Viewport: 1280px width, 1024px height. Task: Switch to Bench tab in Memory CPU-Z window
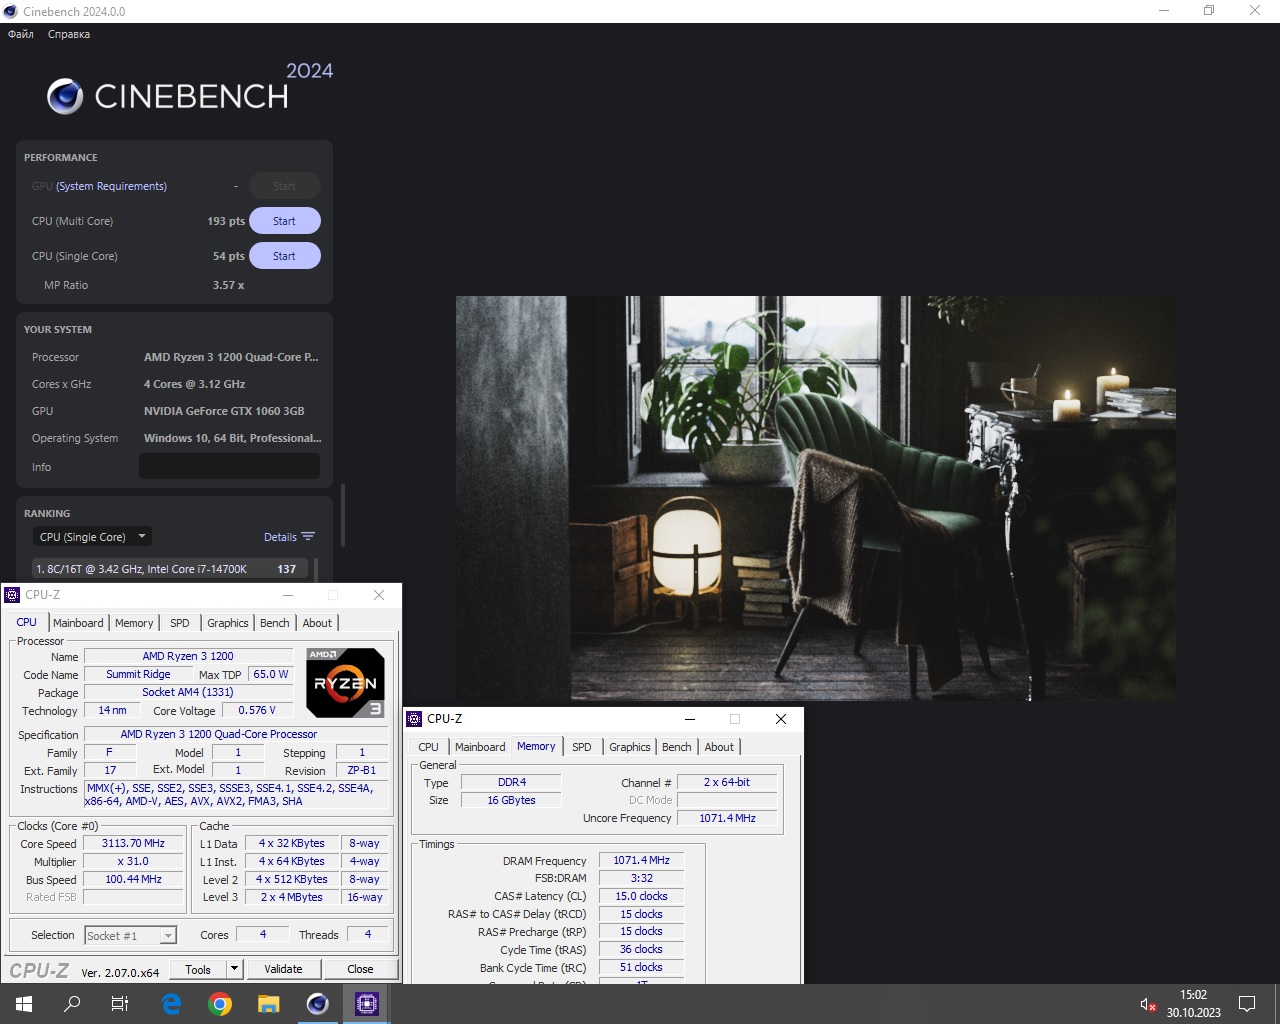click(x=677, y=747)
